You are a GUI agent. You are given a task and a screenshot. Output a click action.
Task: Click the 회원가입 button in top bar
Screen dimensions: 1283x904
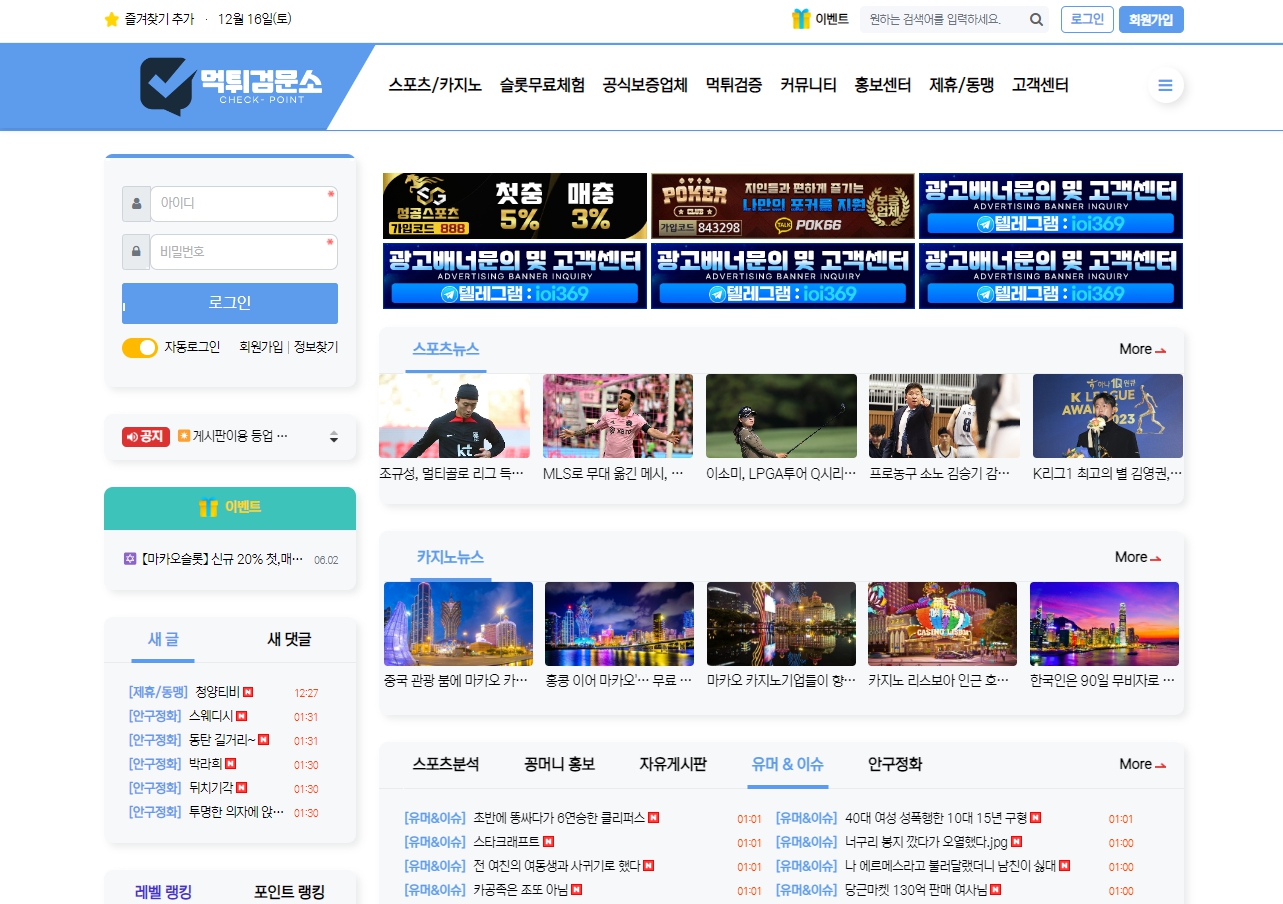coord(1151,20)
